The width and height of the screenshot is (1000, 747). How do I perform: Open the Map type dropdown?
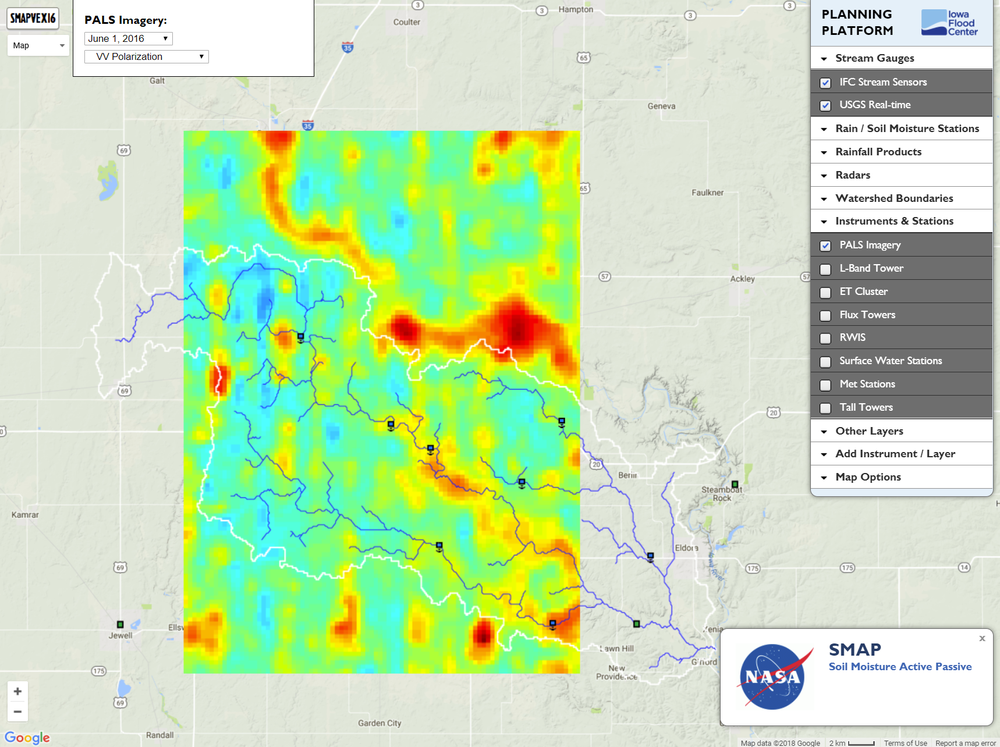coord(38,45)
